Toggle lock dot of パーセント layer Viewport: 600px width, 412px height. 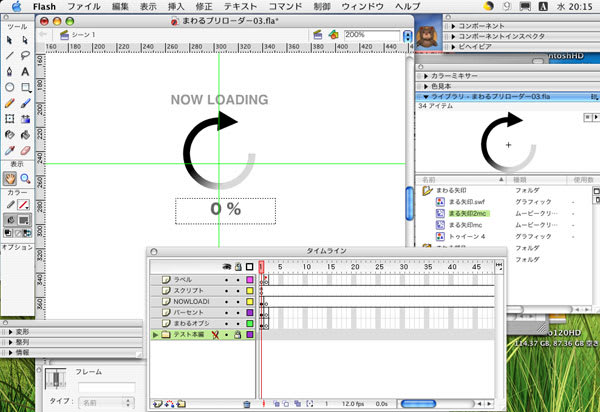238,313
